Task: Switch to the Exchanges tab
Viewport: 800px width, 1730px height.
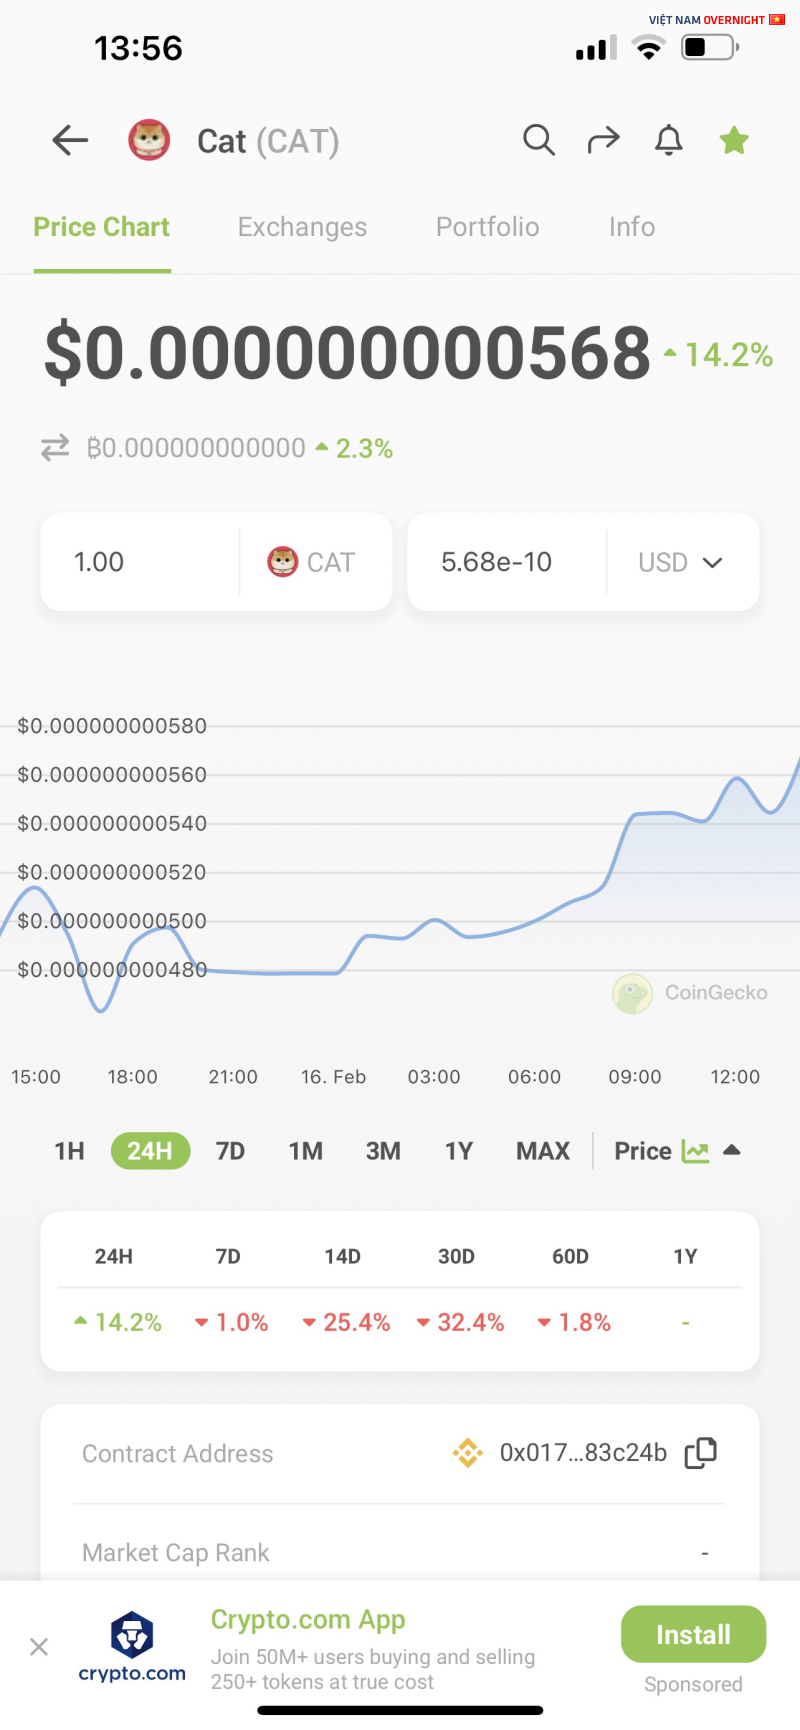Action: pyautogui.click(x=302, y=227)
